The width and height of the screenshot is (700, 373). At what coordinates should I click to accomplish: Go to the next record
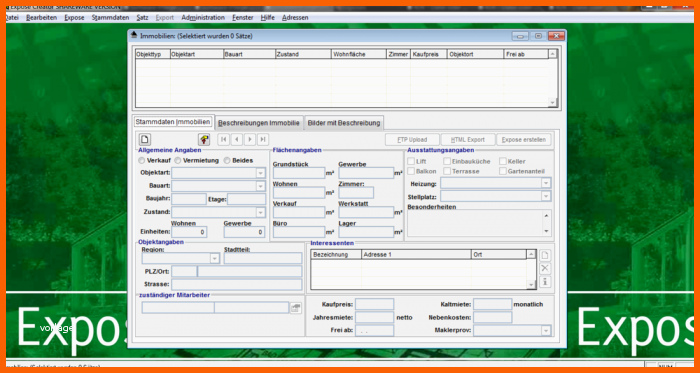(x=250, y=140)
